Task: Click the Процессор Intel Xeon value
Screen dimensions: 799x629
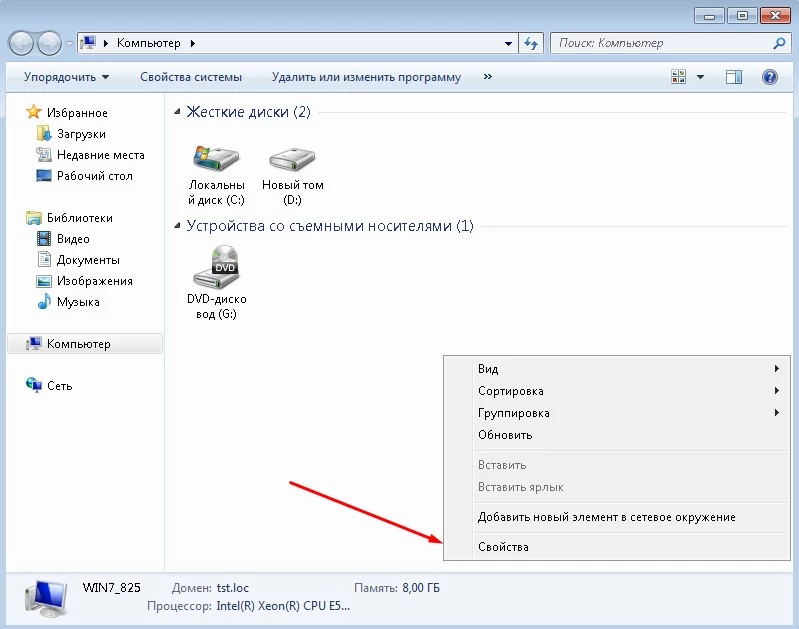Action: pos(283,606)
